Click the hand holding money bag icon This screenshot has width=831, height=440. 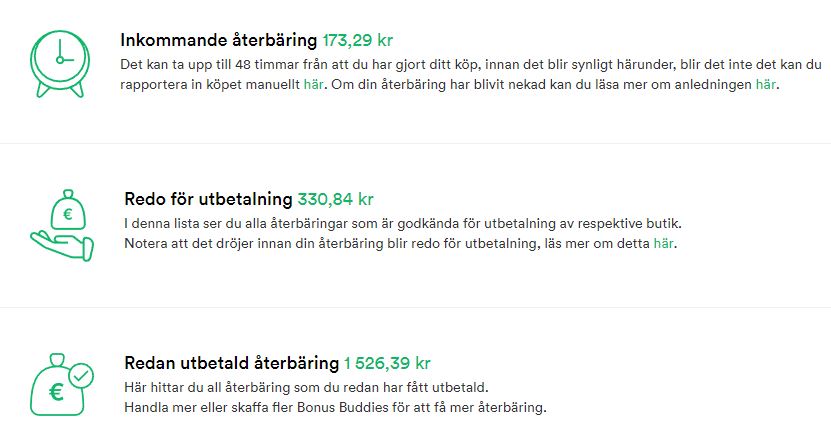pos(62,225)
